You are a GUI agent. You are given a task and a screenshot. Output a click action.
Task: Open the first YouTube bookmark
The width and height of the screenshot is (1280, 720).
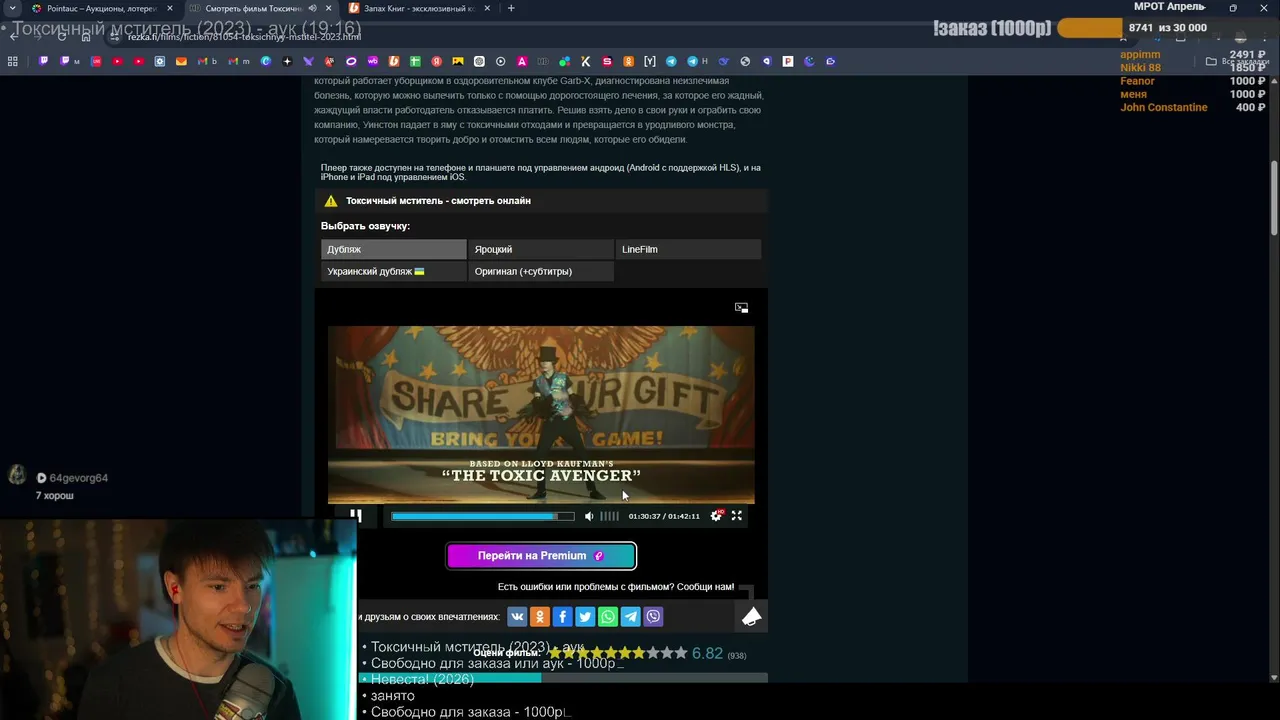click(117, 61)
